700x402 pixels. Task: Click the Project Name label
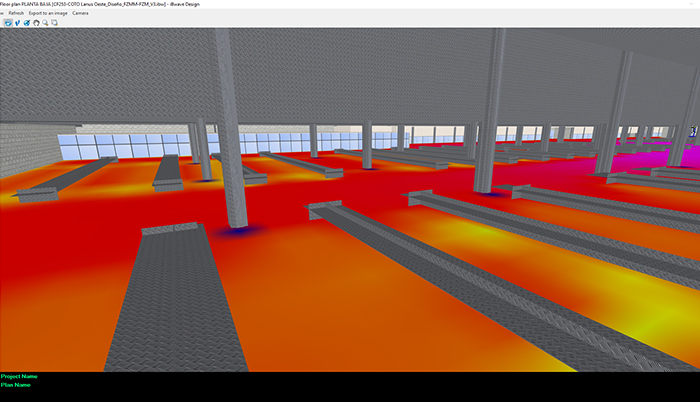19,376
